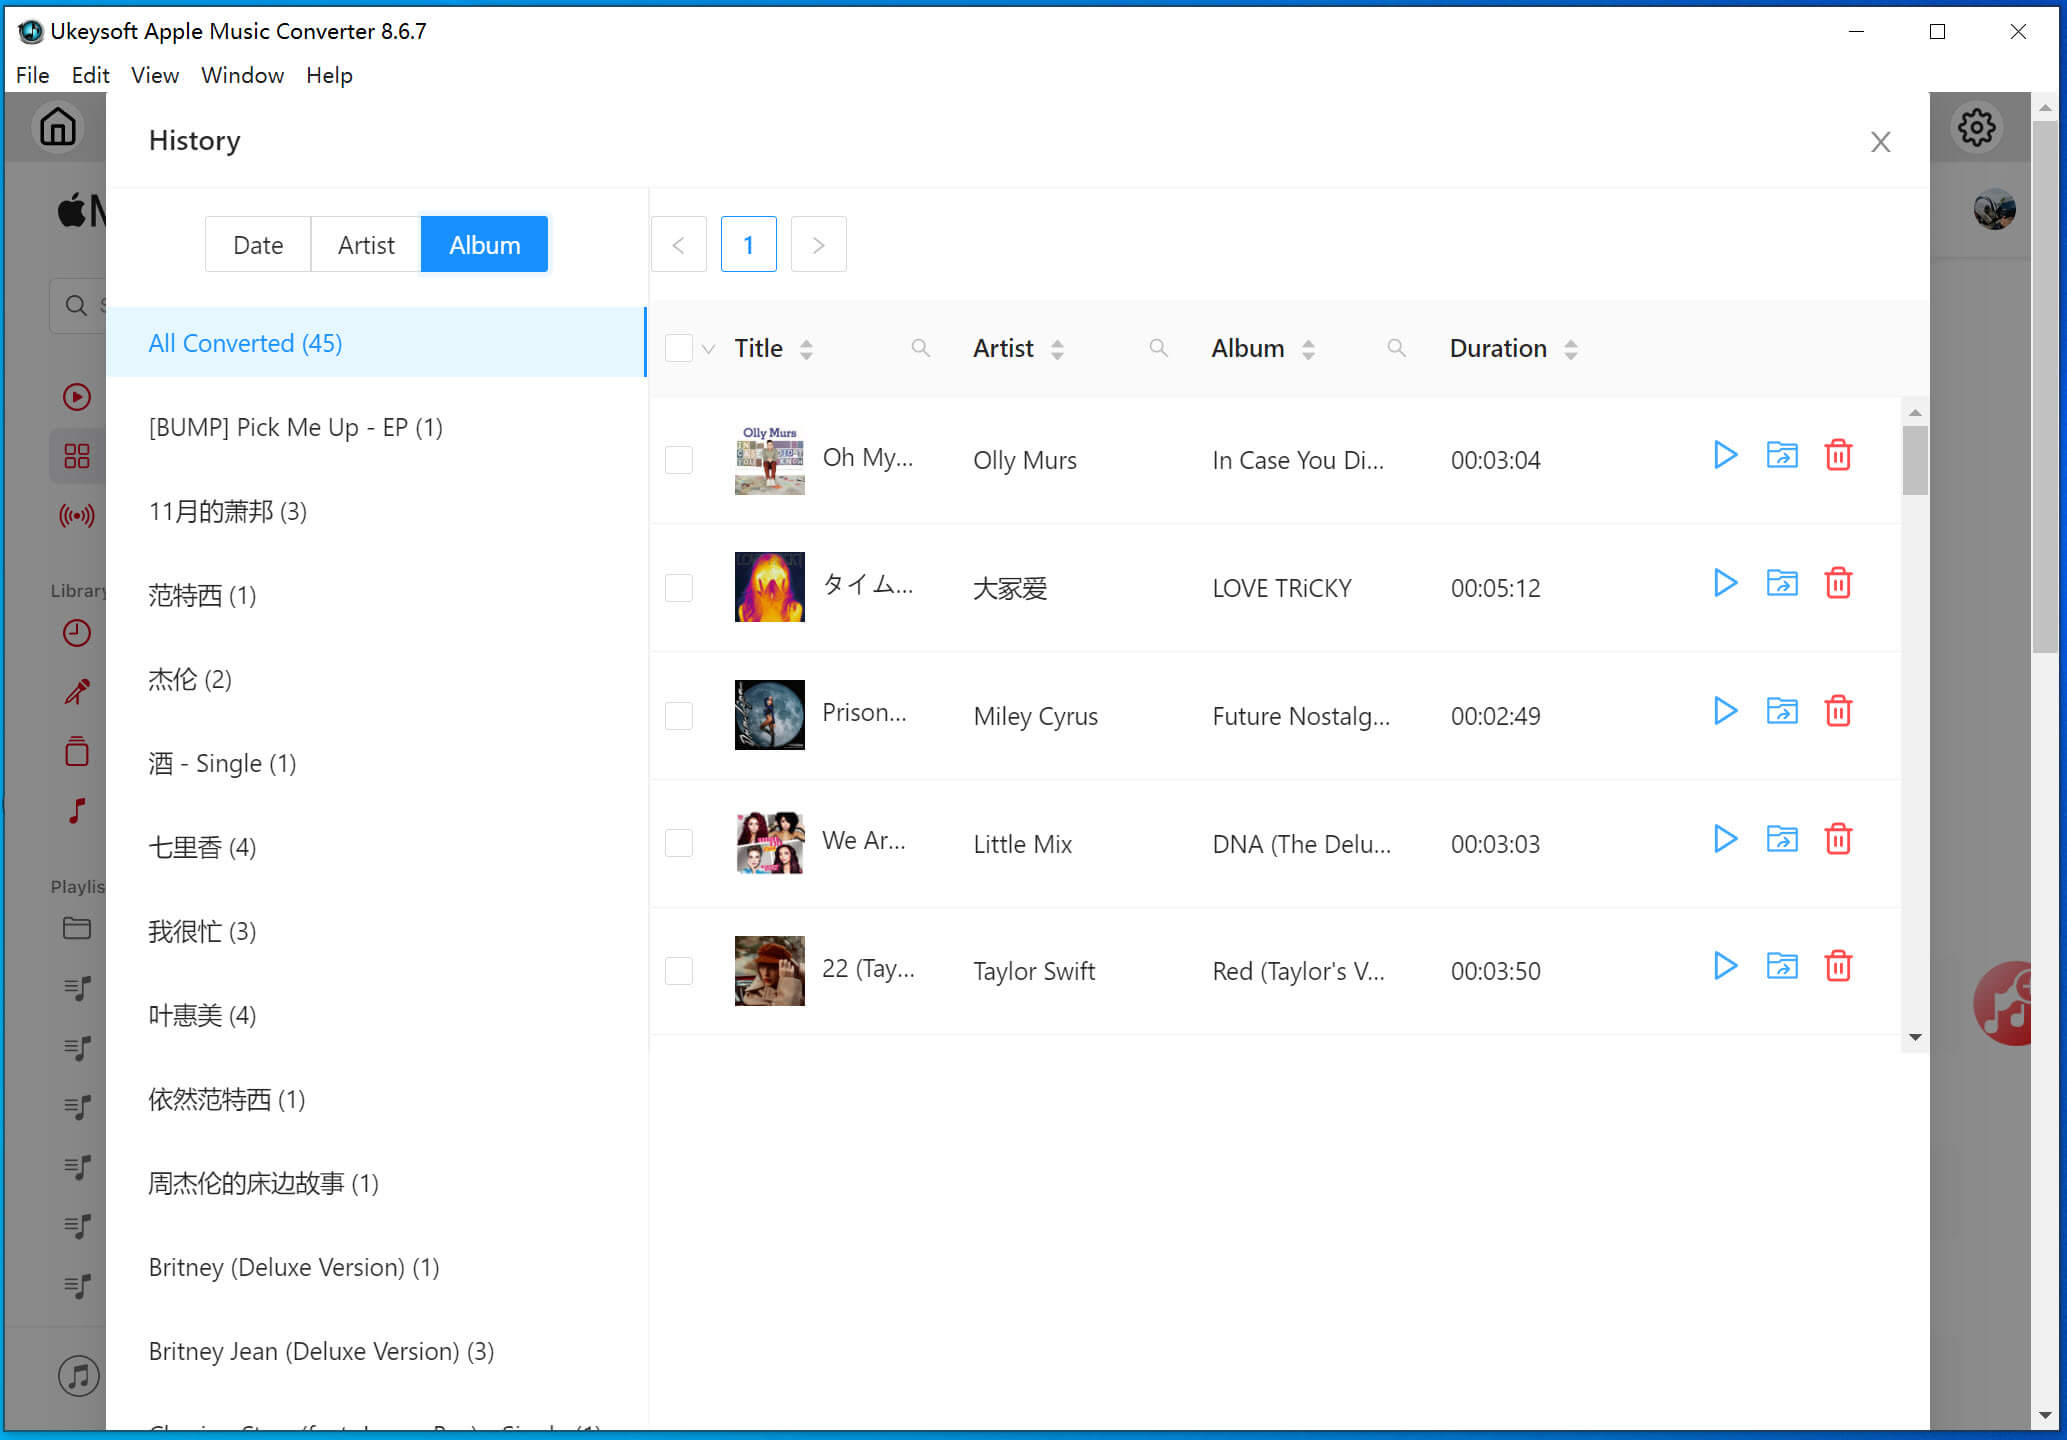2067x1440 pixels.
Task: Sort by Title column arrows
Action: point(806,349)
